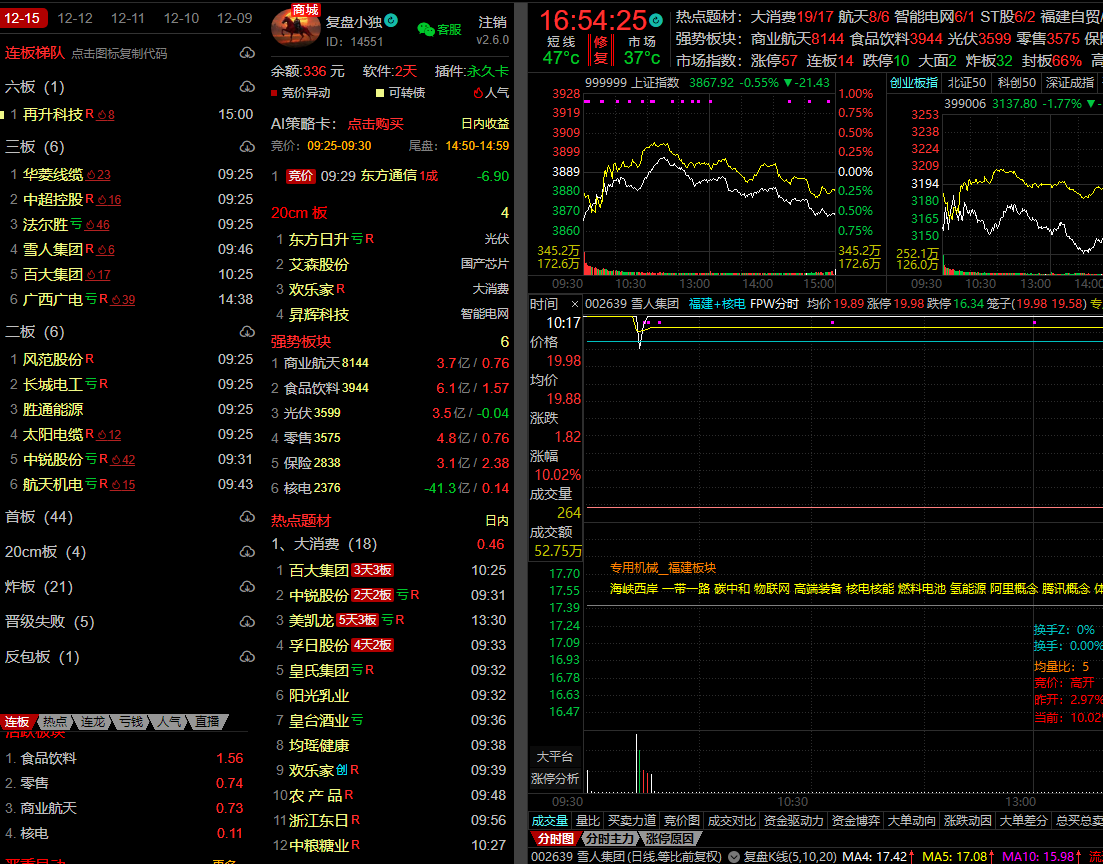Click the refresh icon next to the clock

click(x=655, y=20)
